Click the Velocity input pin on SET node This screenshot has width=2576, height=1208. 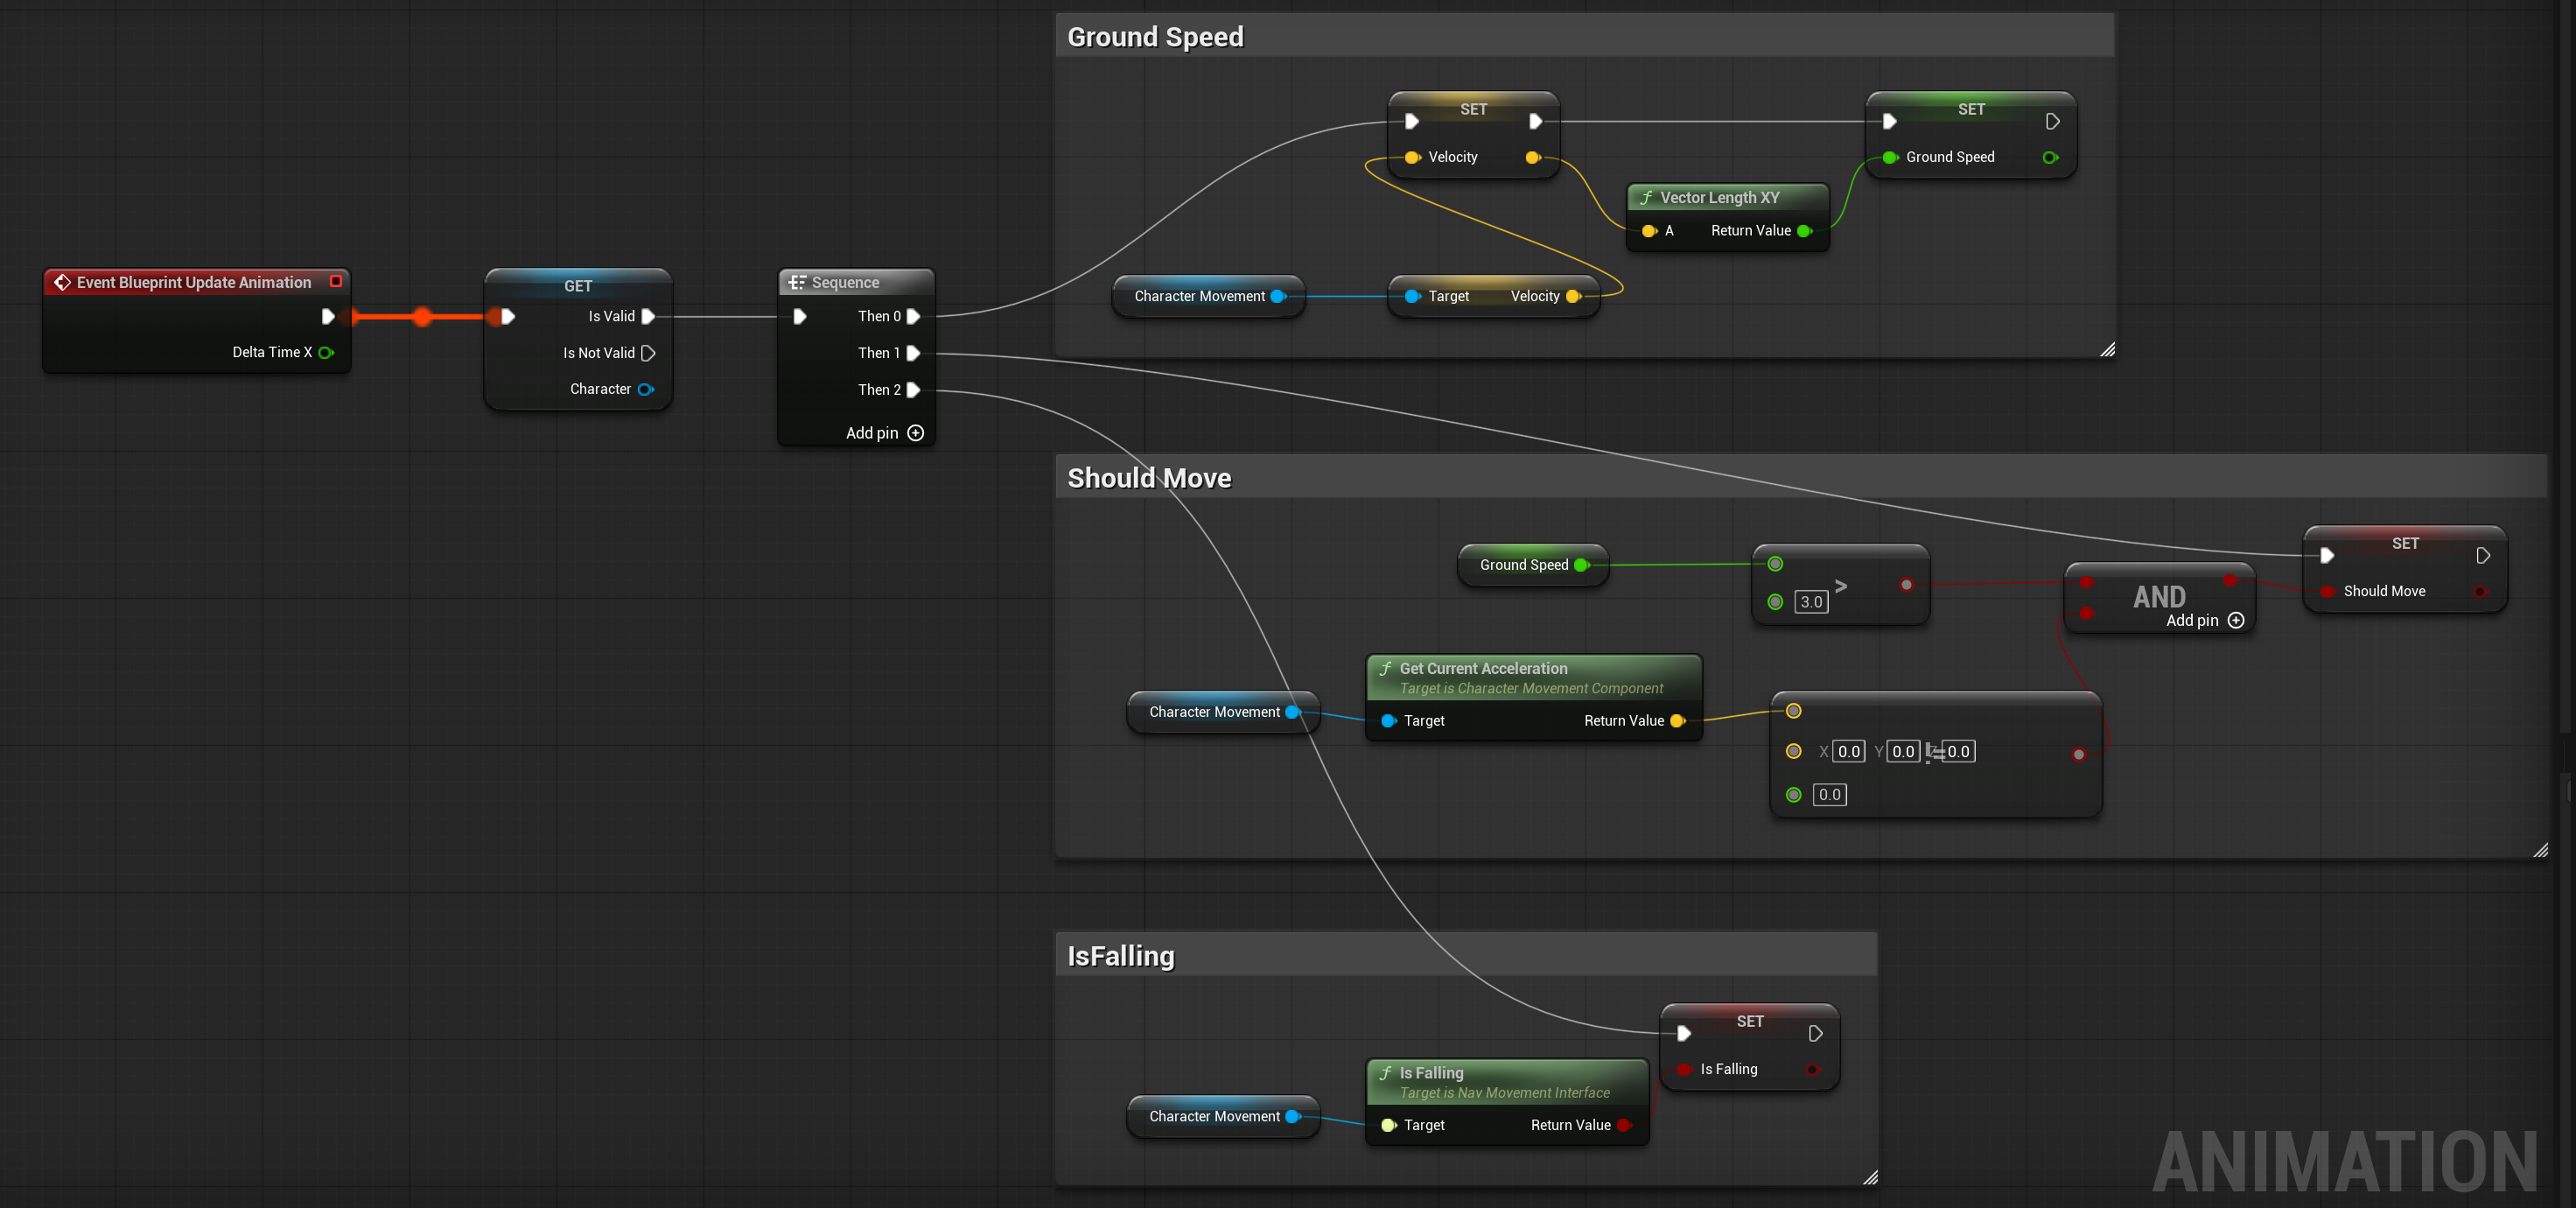(x=1412, y=158)
